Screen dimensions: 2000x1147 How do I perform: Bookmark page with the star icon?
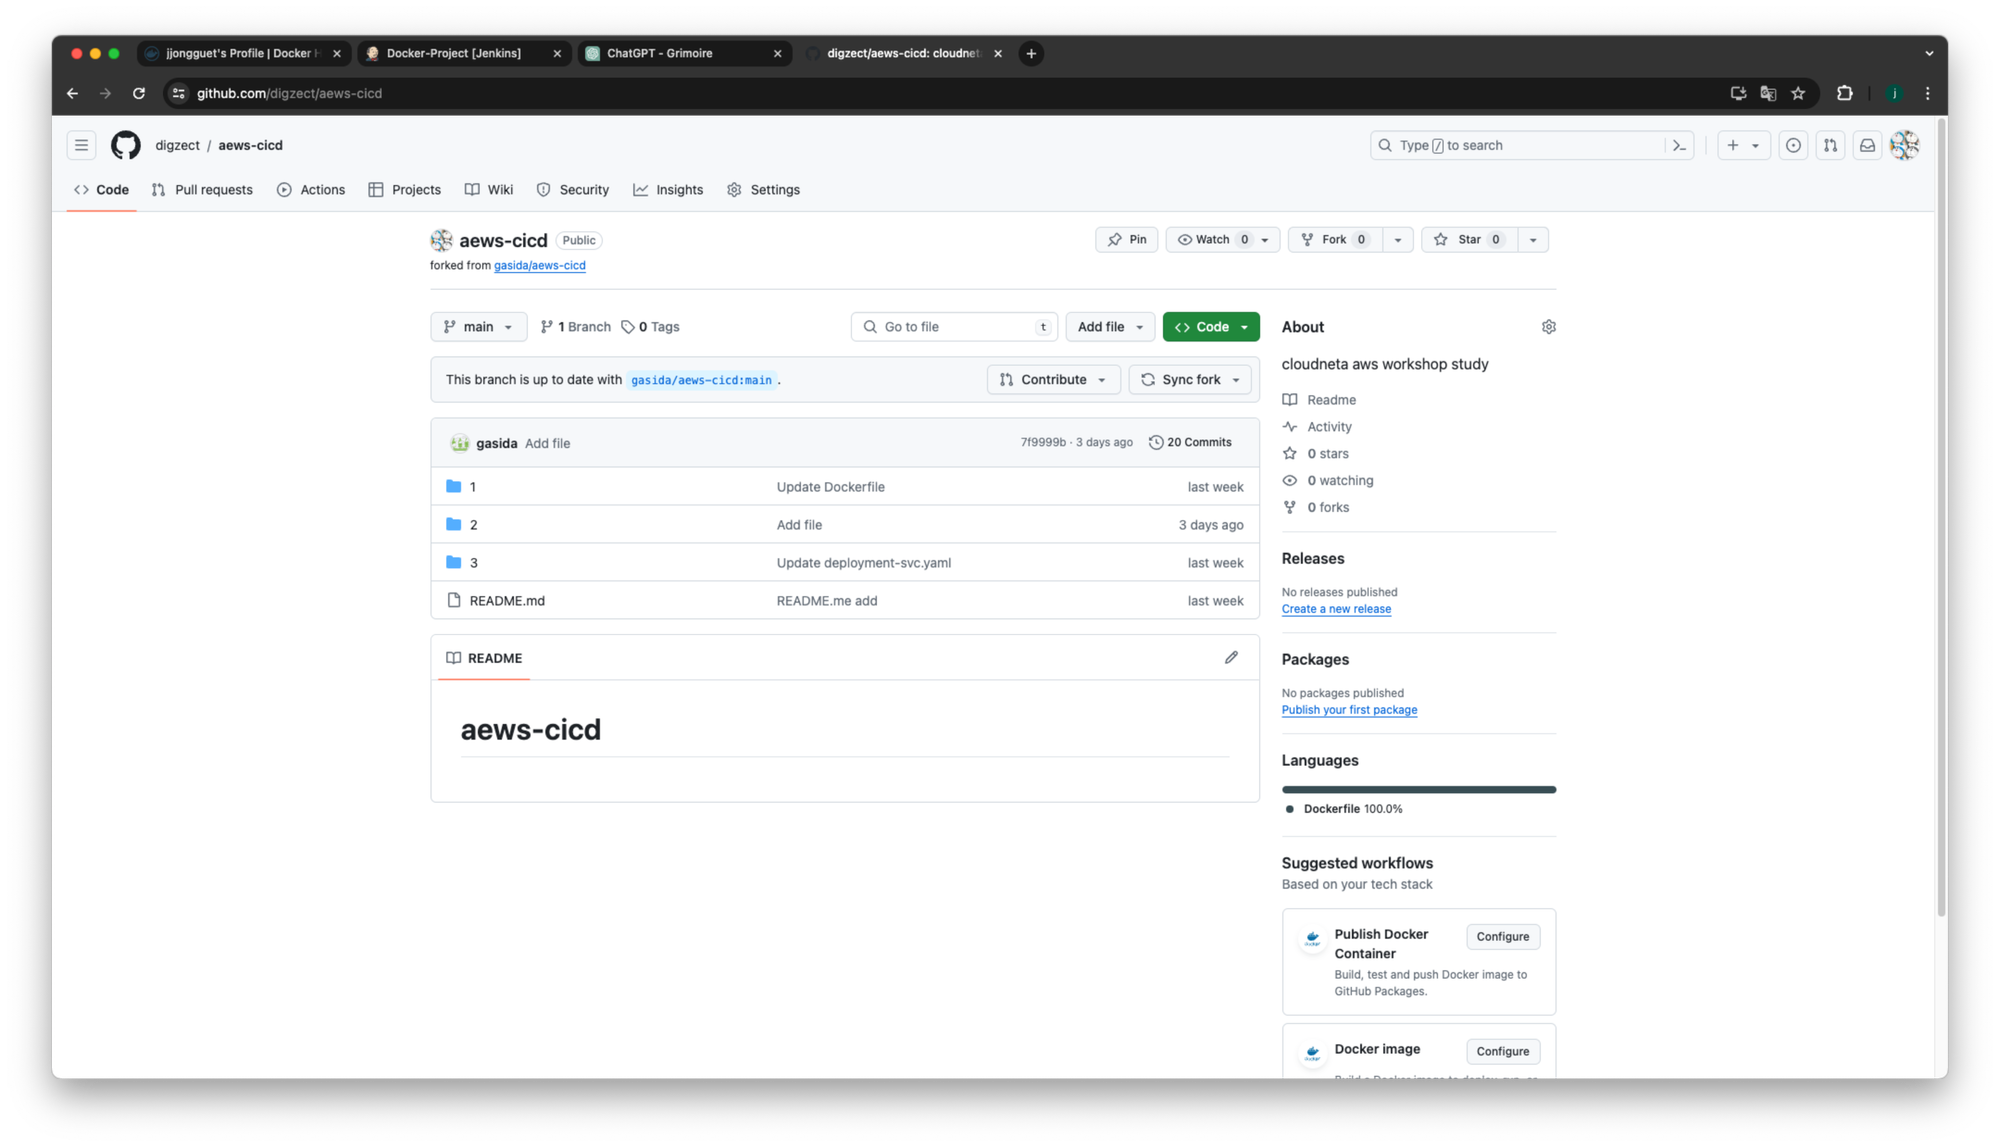point(1798,93)
